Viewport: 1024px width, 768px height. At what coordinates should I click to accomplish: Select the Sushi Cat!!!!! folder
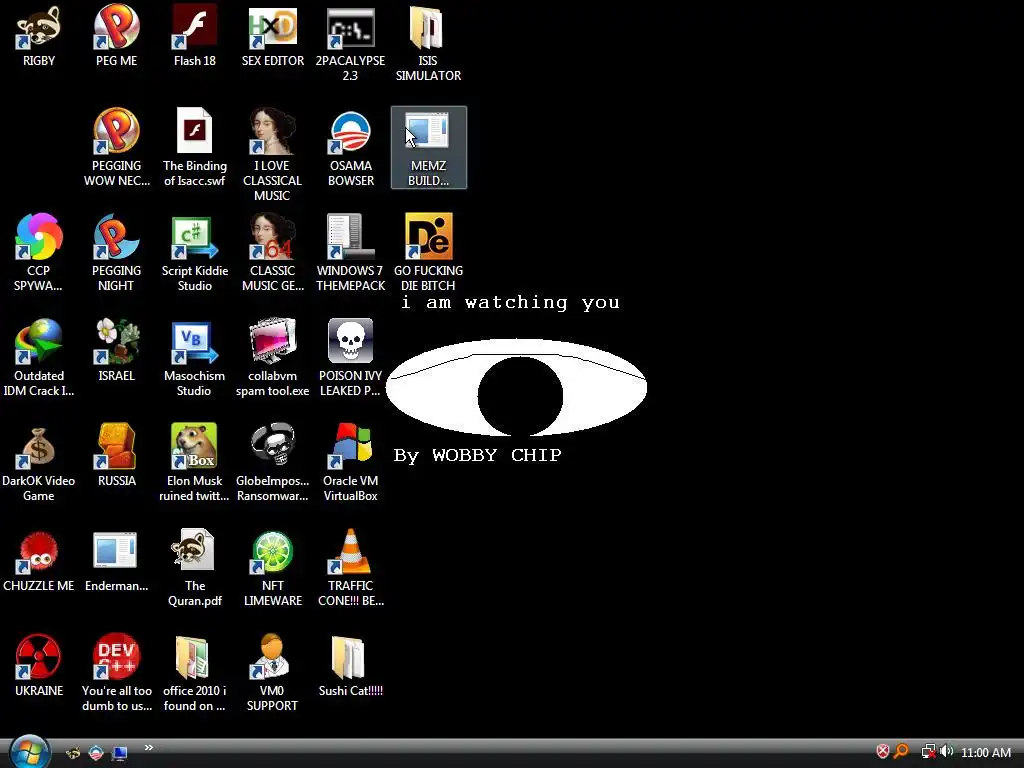coord(350,666)
